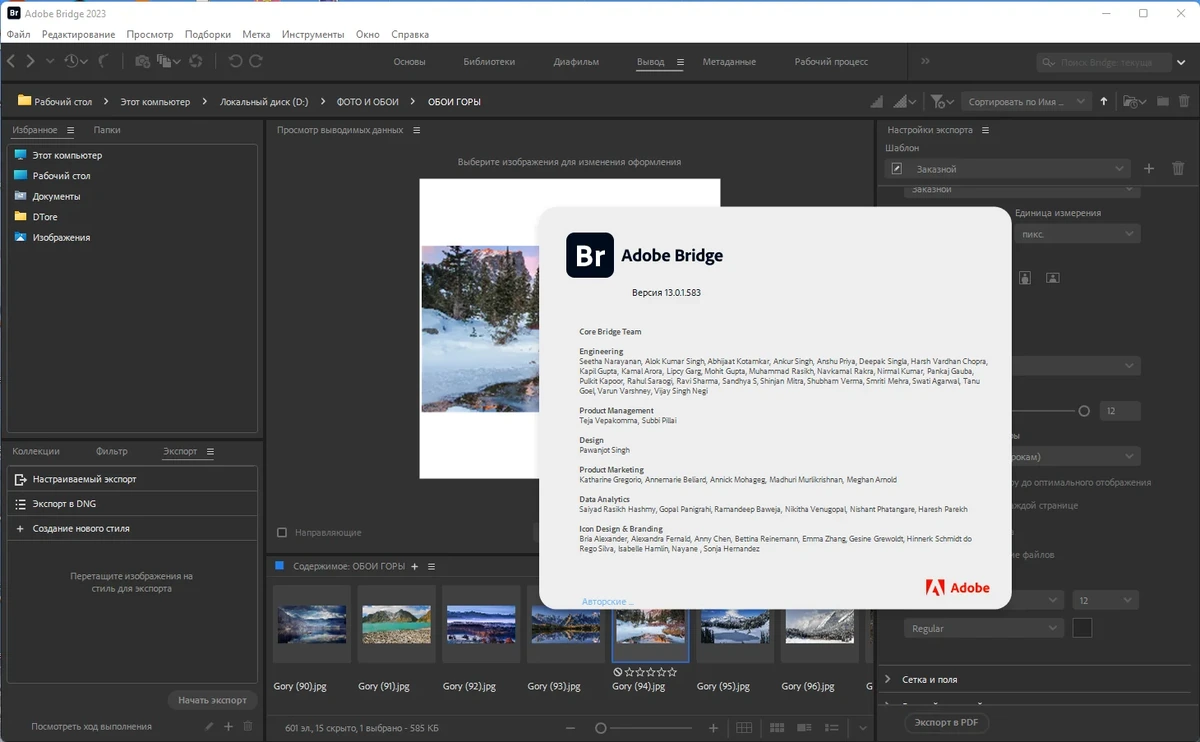The width and height of the screenshot is (1200, 742).
Task: Switch to the Коллекции tab
Action: tap(36, 452)
